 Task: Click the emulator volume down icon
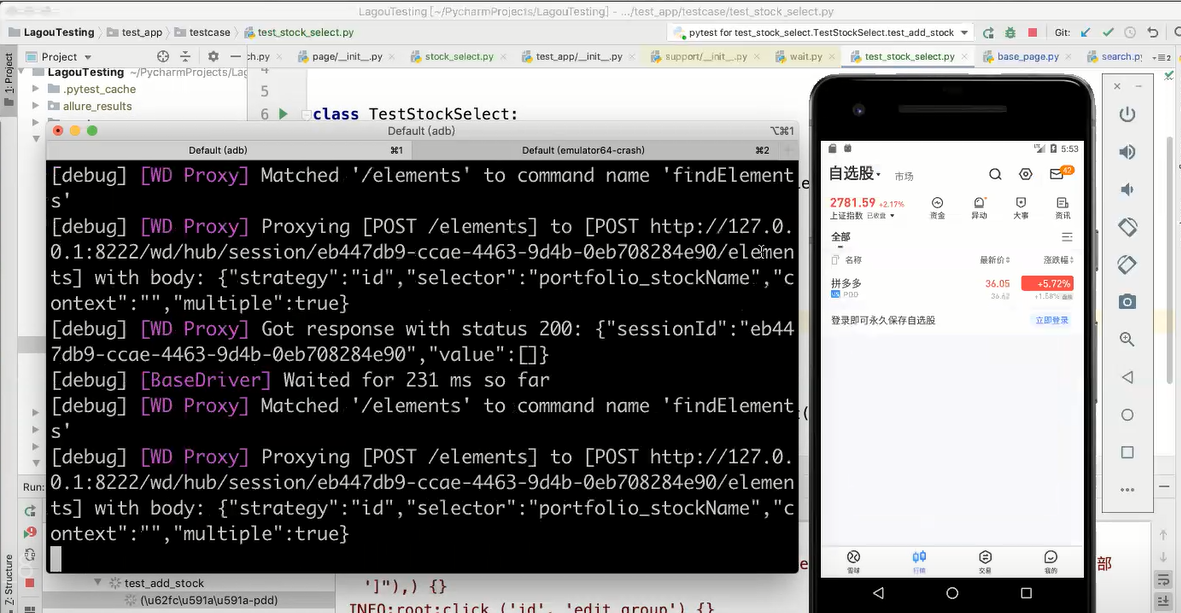click(x=1127, y=189)
